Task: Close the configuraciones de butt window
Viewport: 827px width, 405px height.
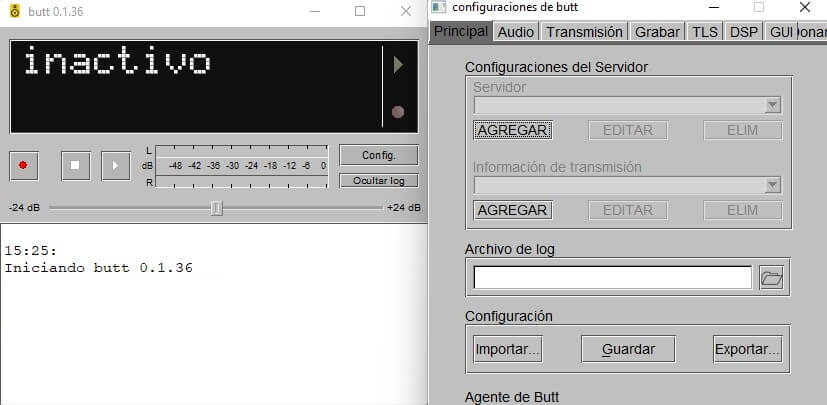Action: pyautogui.click(x=804, y=7)
